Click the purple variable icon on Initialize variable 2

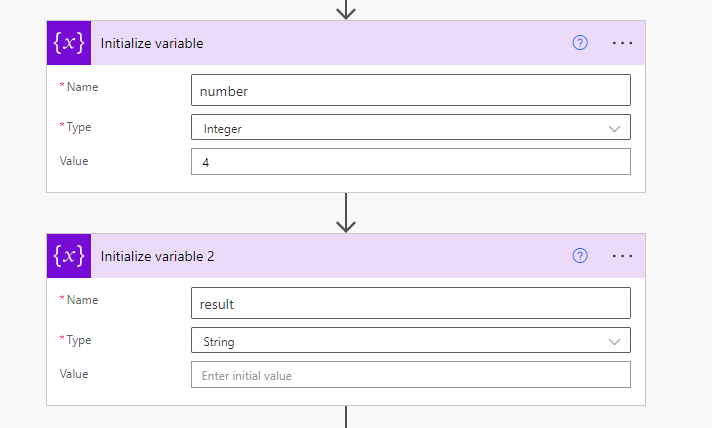pos(69,256)
